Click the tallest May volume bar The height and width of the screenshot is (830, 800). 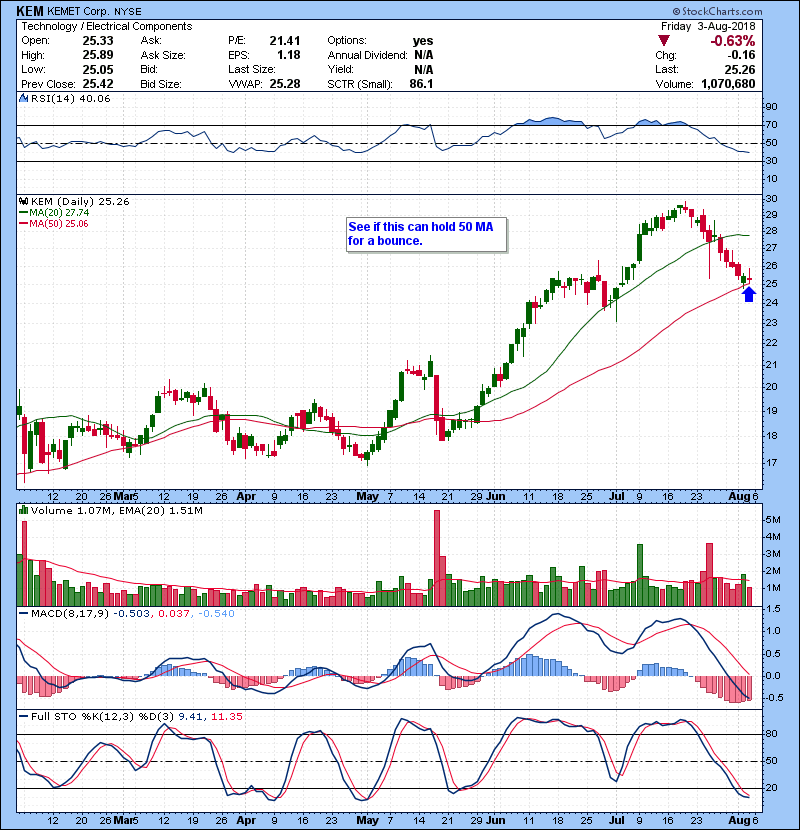click(x=437, y=558)
